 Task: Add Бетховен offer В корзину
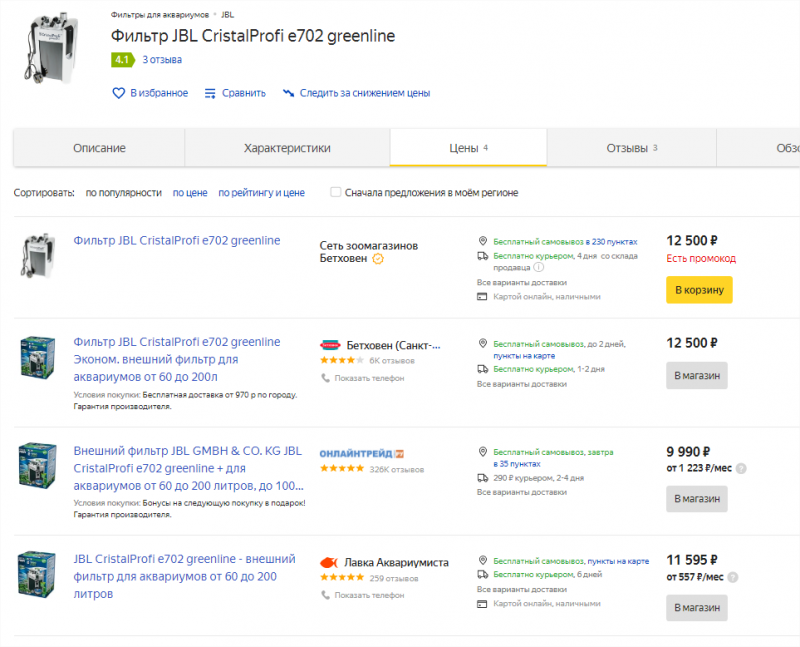pos(699,290)
